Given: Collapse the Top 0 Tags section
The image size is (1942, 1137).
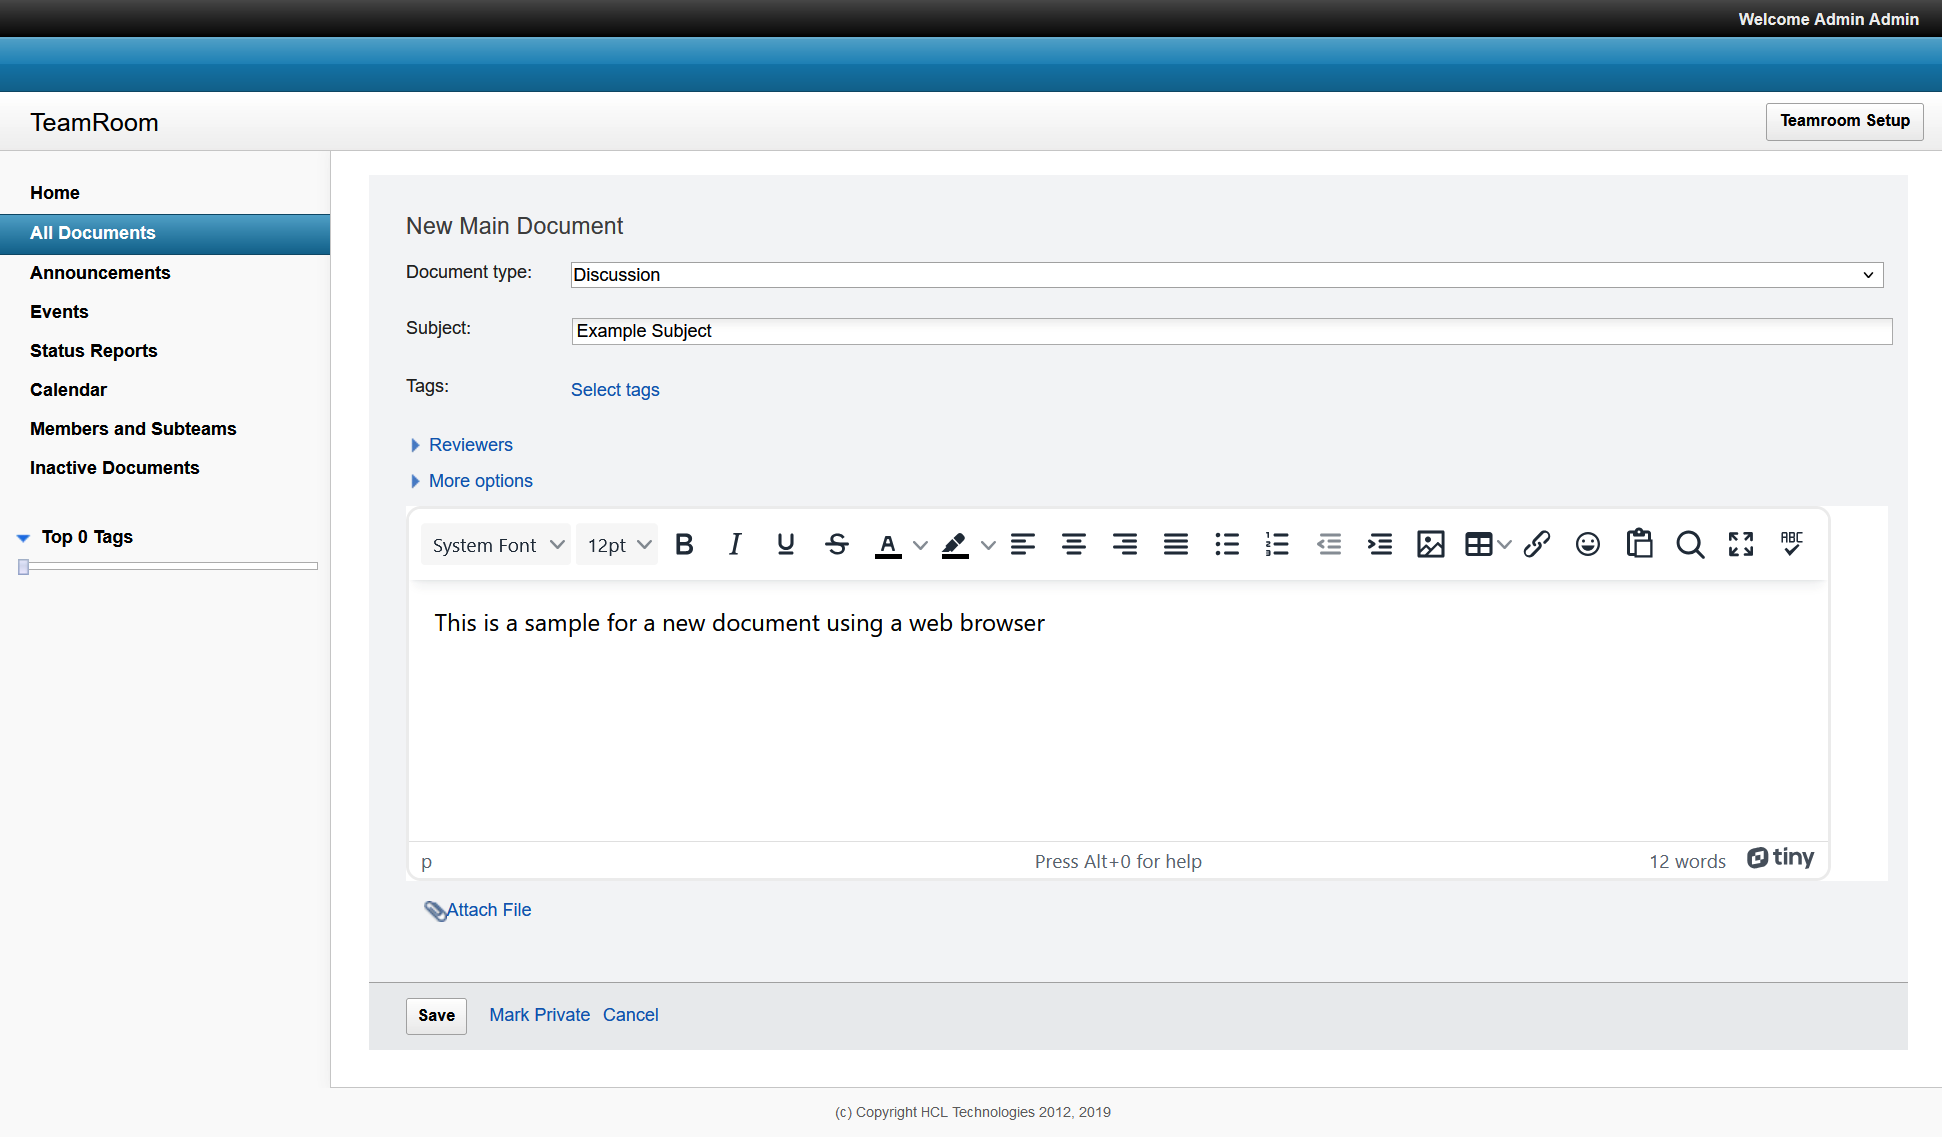Looking at the screenshot, I should pos(22,536).
